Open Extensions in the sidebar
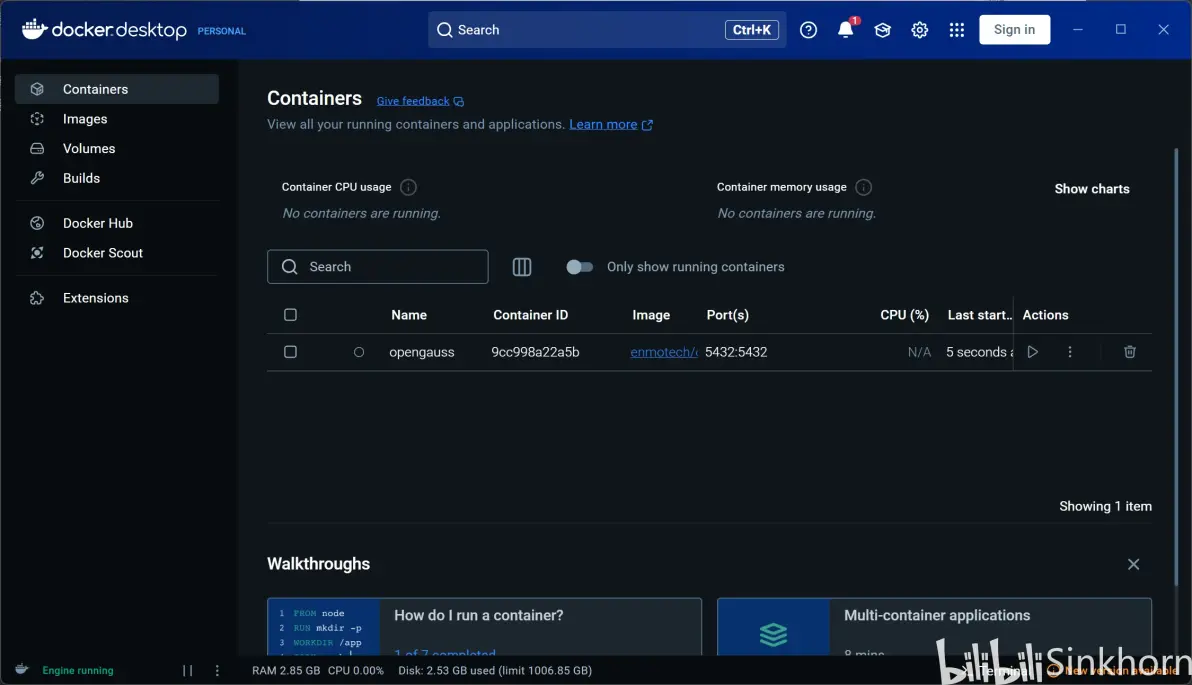This screenshot has width=1192, height=685. (x=117, y=298)
